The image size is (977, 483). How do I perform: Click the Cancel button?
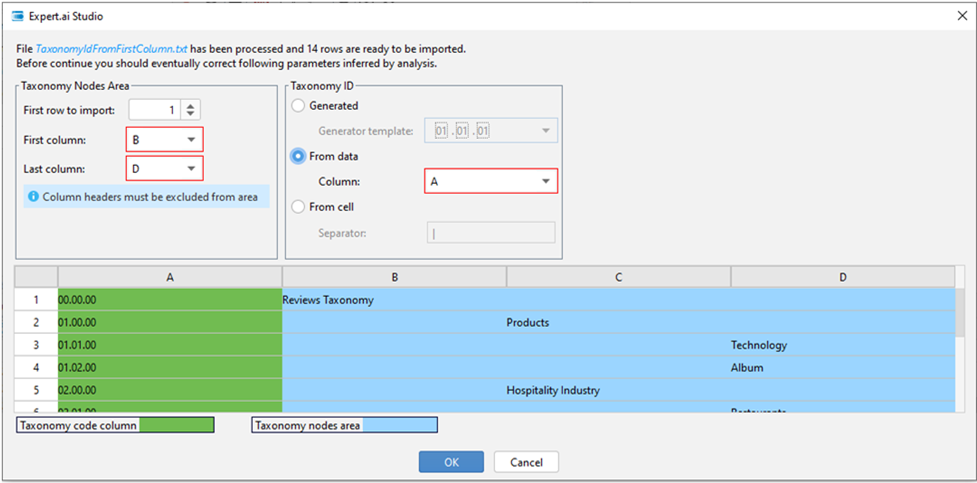click(526, 462)
